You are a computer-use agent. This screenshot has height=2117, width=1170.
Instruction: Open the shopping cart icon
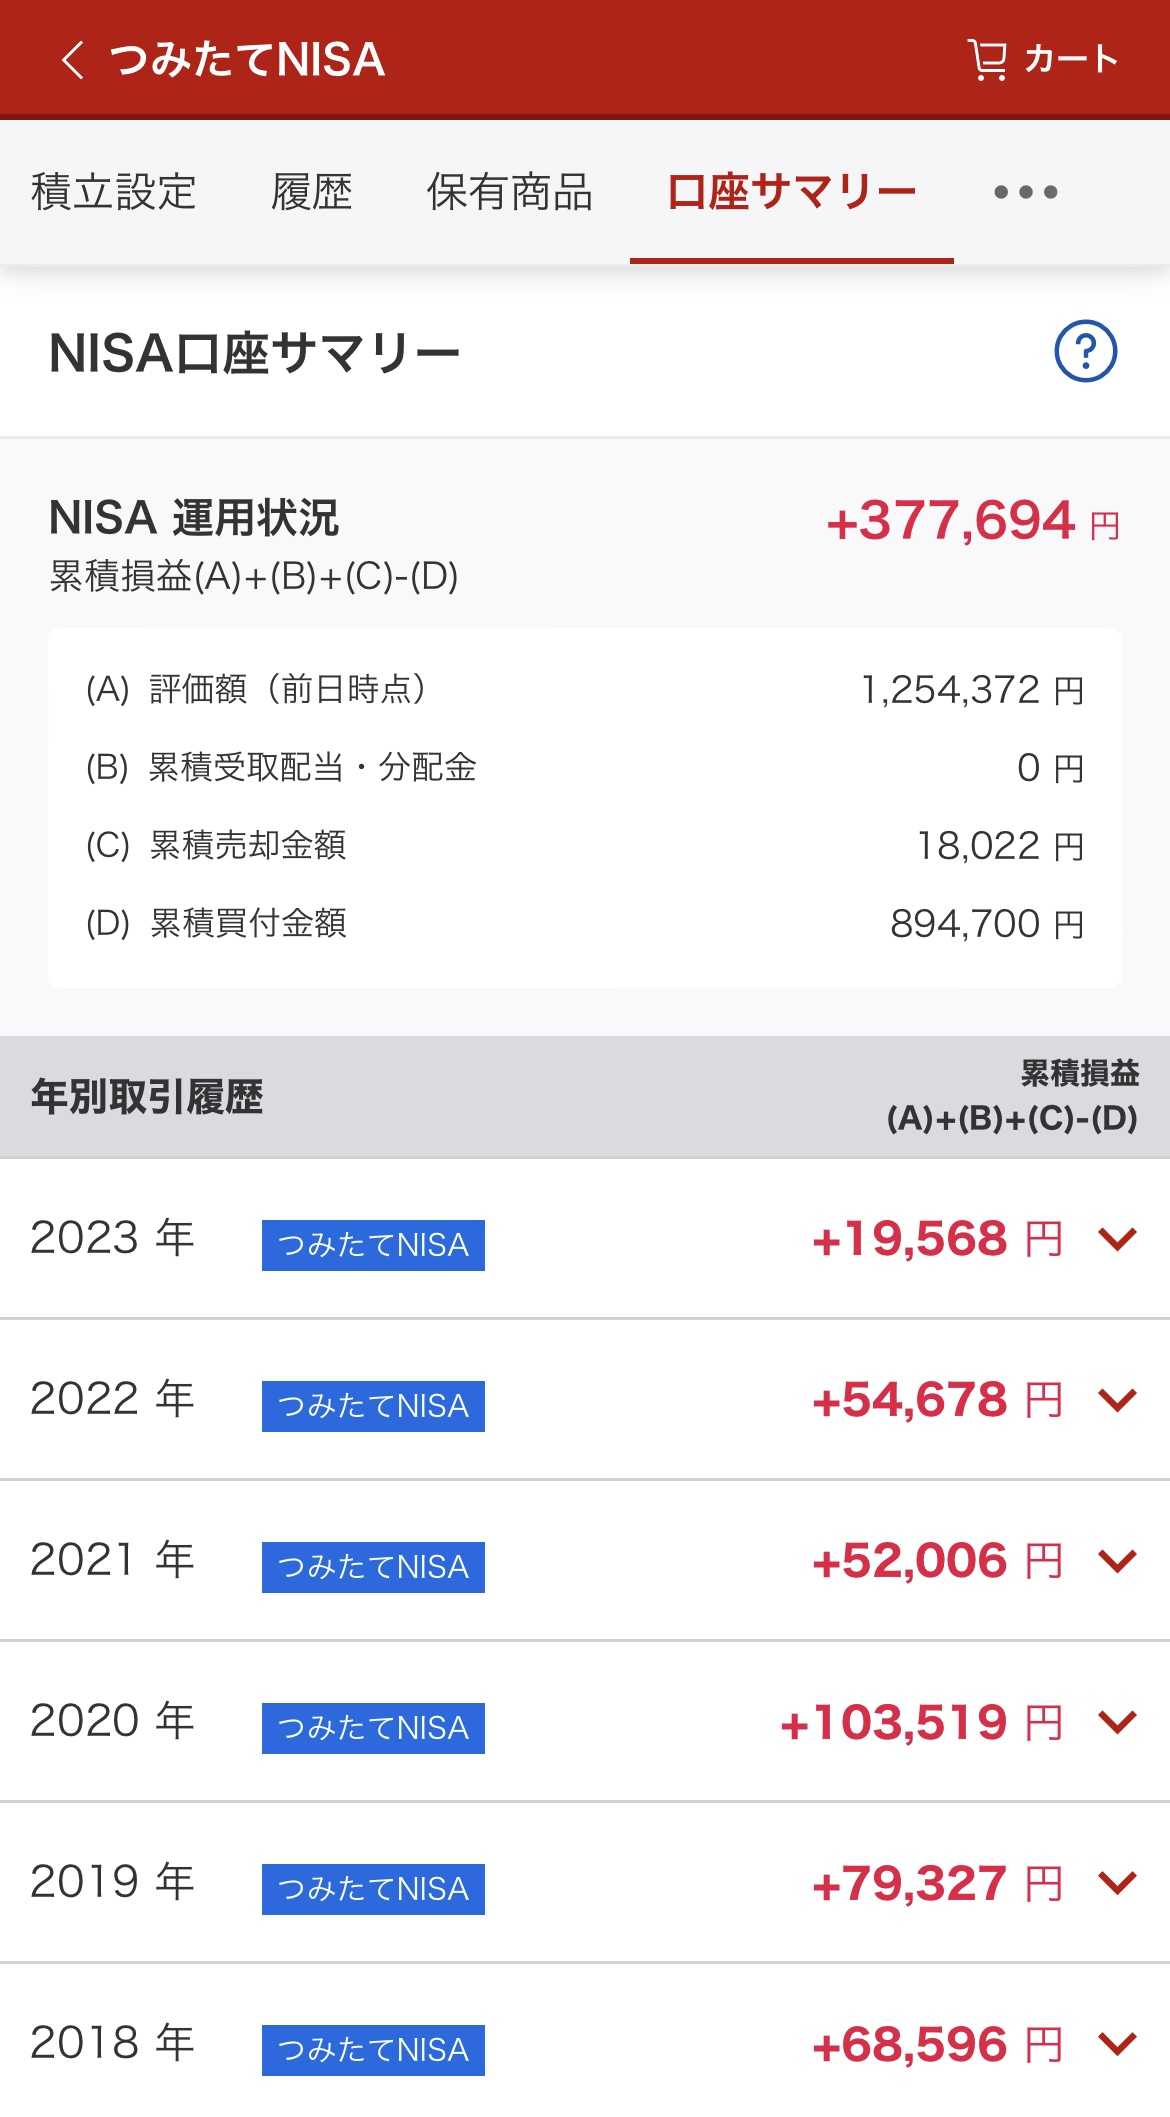987,60
